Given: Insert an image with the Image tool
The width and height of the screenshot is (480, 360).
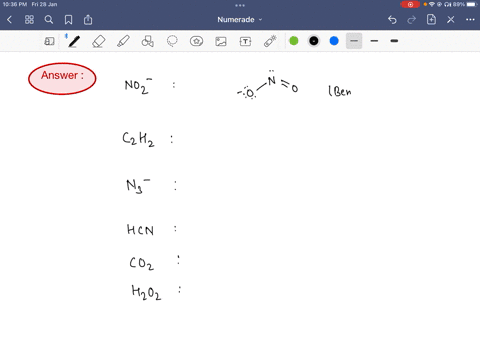Looking at the screenshot, I should 221,41.
